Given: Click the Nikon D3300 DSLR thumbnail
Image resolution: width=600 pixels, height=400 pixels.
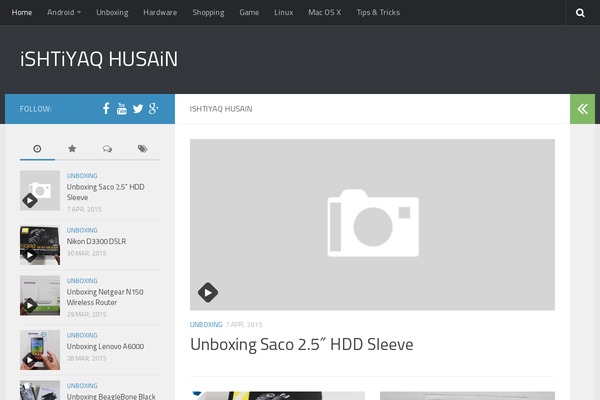Looking at the screenshot, I should click(x=40, y=245).
